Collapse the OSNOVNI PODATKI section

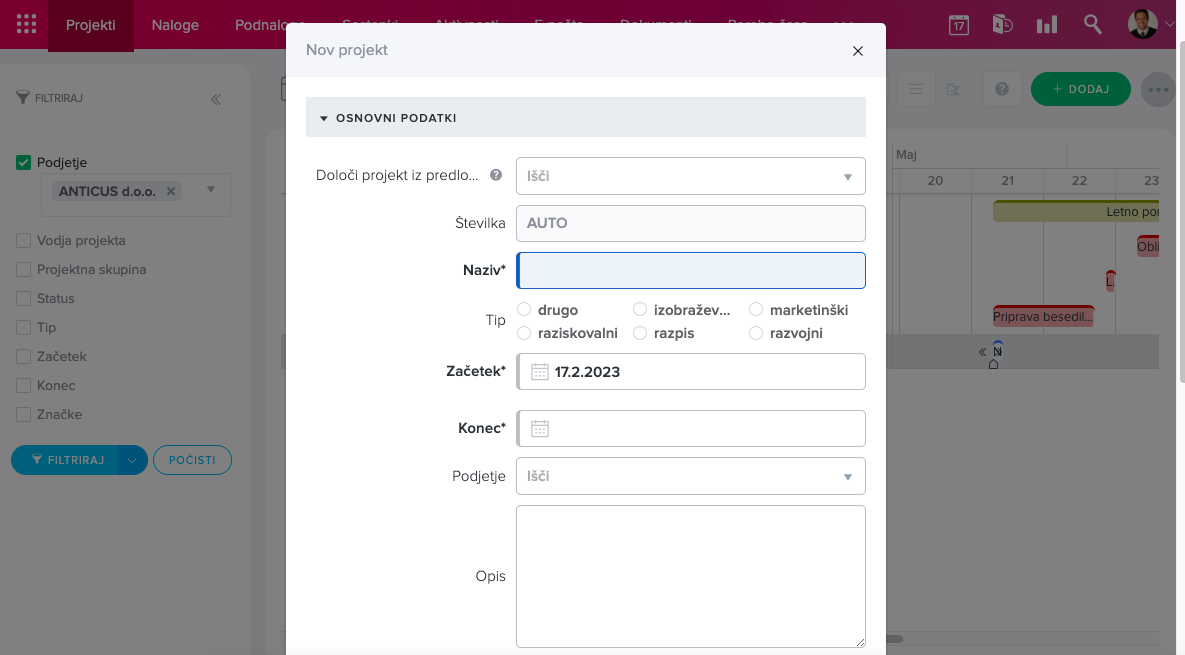pyautogui.click(x=324, y=118)
